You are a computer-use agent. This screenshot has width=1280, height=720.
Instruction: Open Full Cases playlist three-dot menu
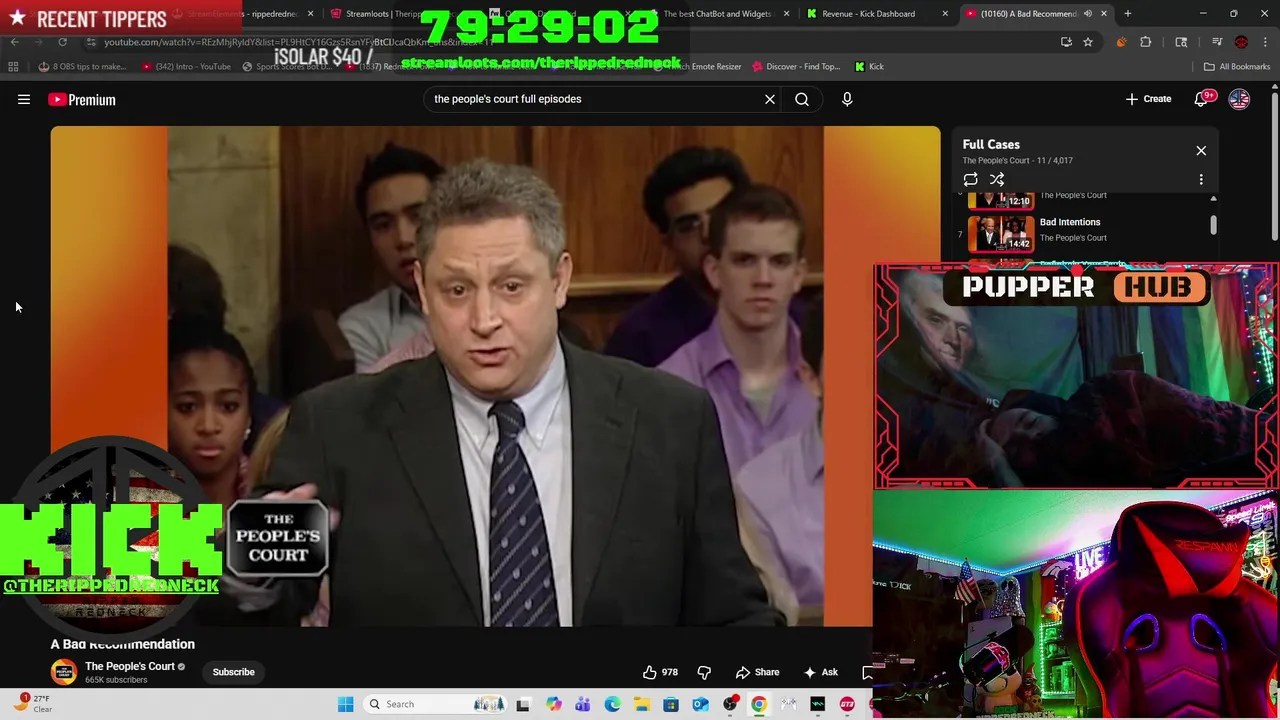[x=1201, y=179]
